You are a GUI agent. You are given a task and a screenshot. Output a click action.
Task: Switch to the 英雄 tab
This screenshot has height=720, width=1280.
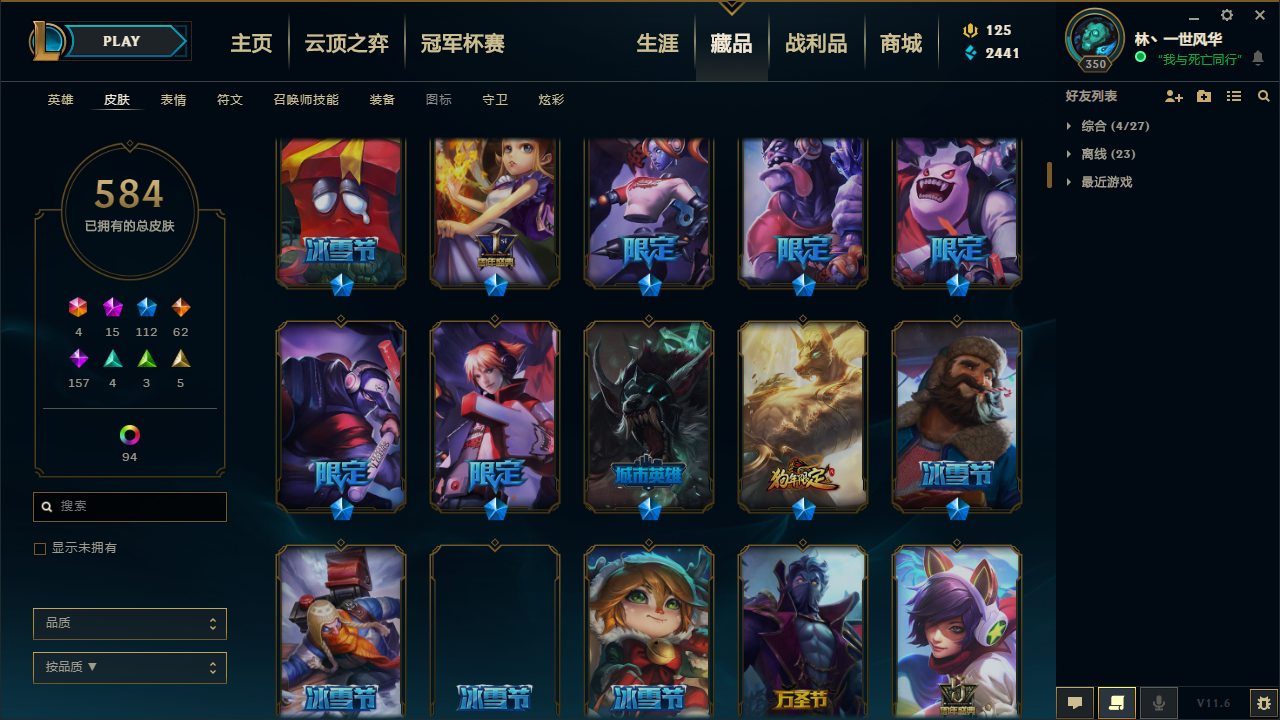61,100
